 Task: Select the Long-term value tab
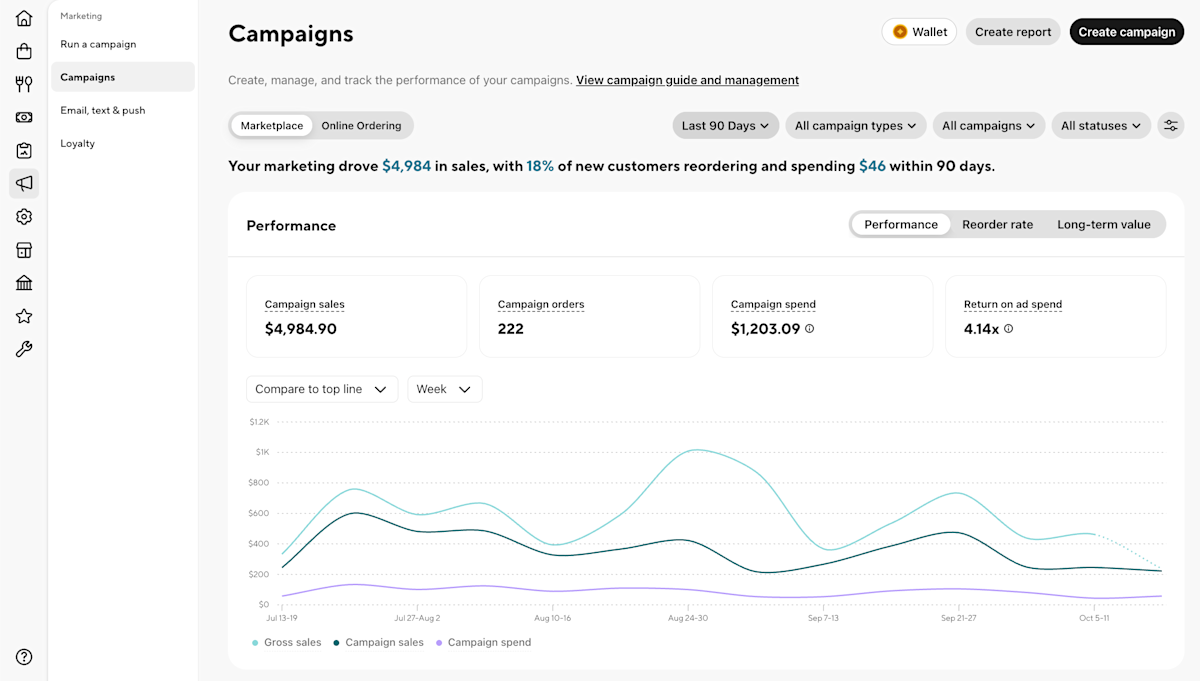[x=1104, y=224]
